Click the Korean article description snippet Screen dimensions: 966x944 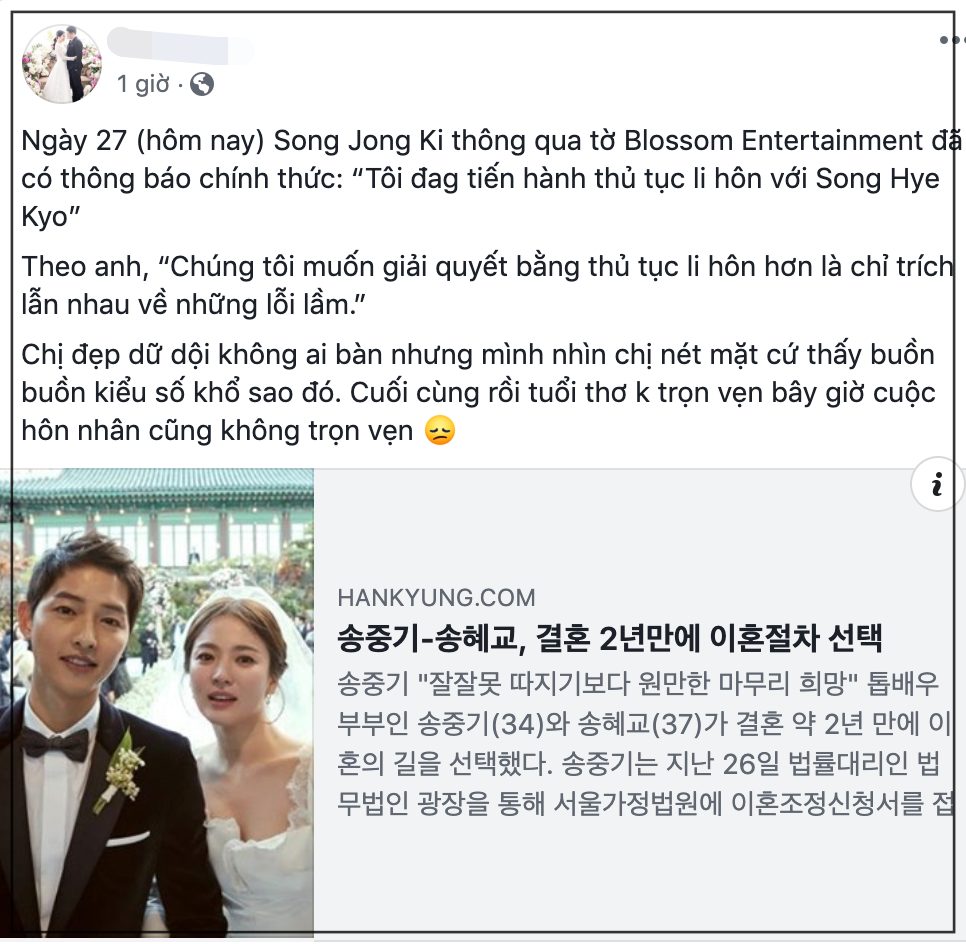644,743
